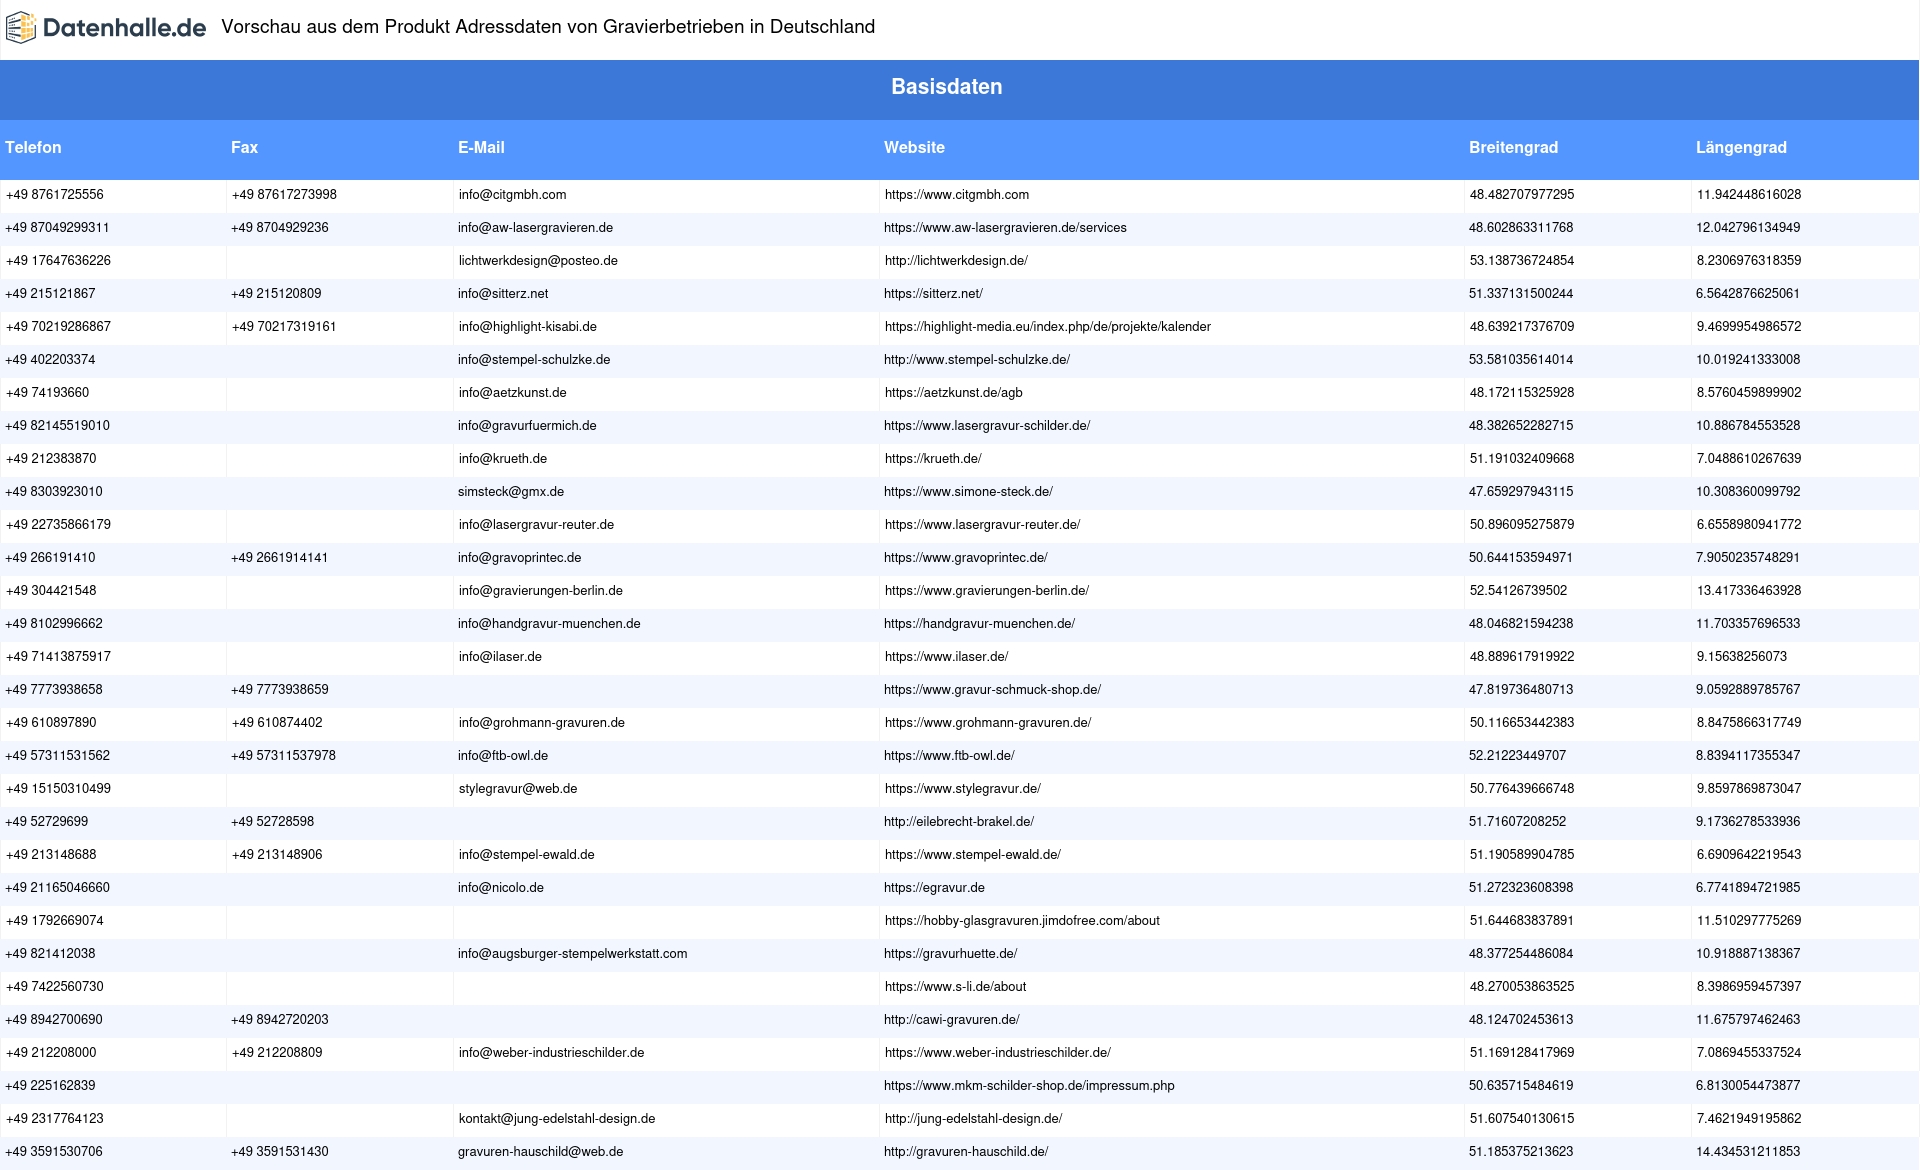Select latitude value 48.482707977295
The height and width of the screenshot is (1170, 1920).
(x=1522, y=195)
